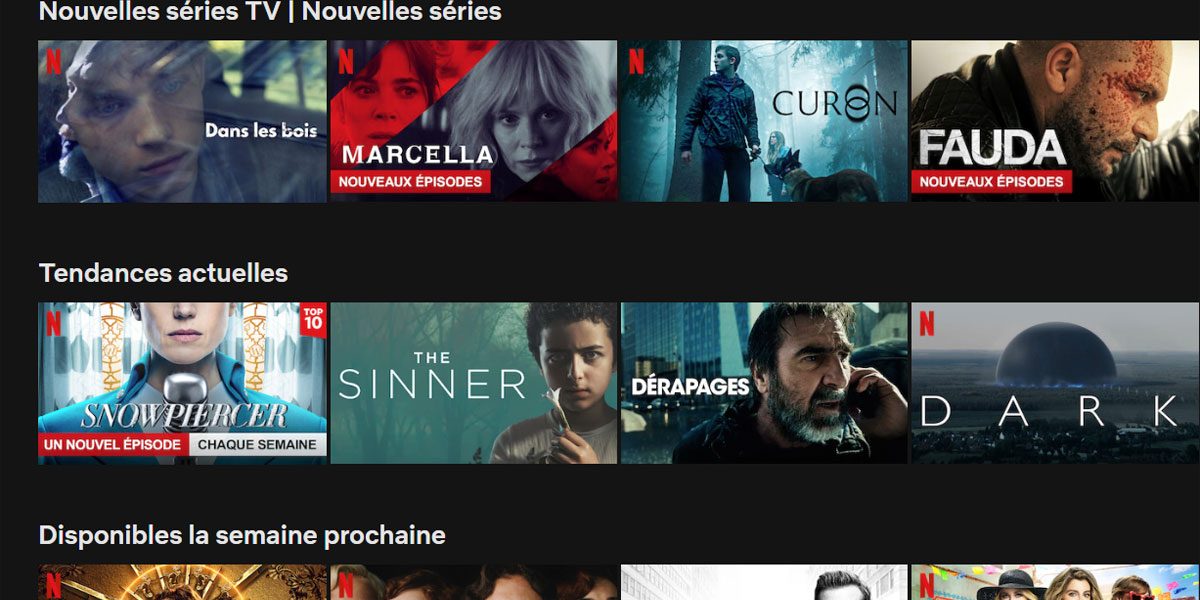Click the Netflix N logo on Snowpiercer
The image size is (1200, 600).
[x=53, y=323]
